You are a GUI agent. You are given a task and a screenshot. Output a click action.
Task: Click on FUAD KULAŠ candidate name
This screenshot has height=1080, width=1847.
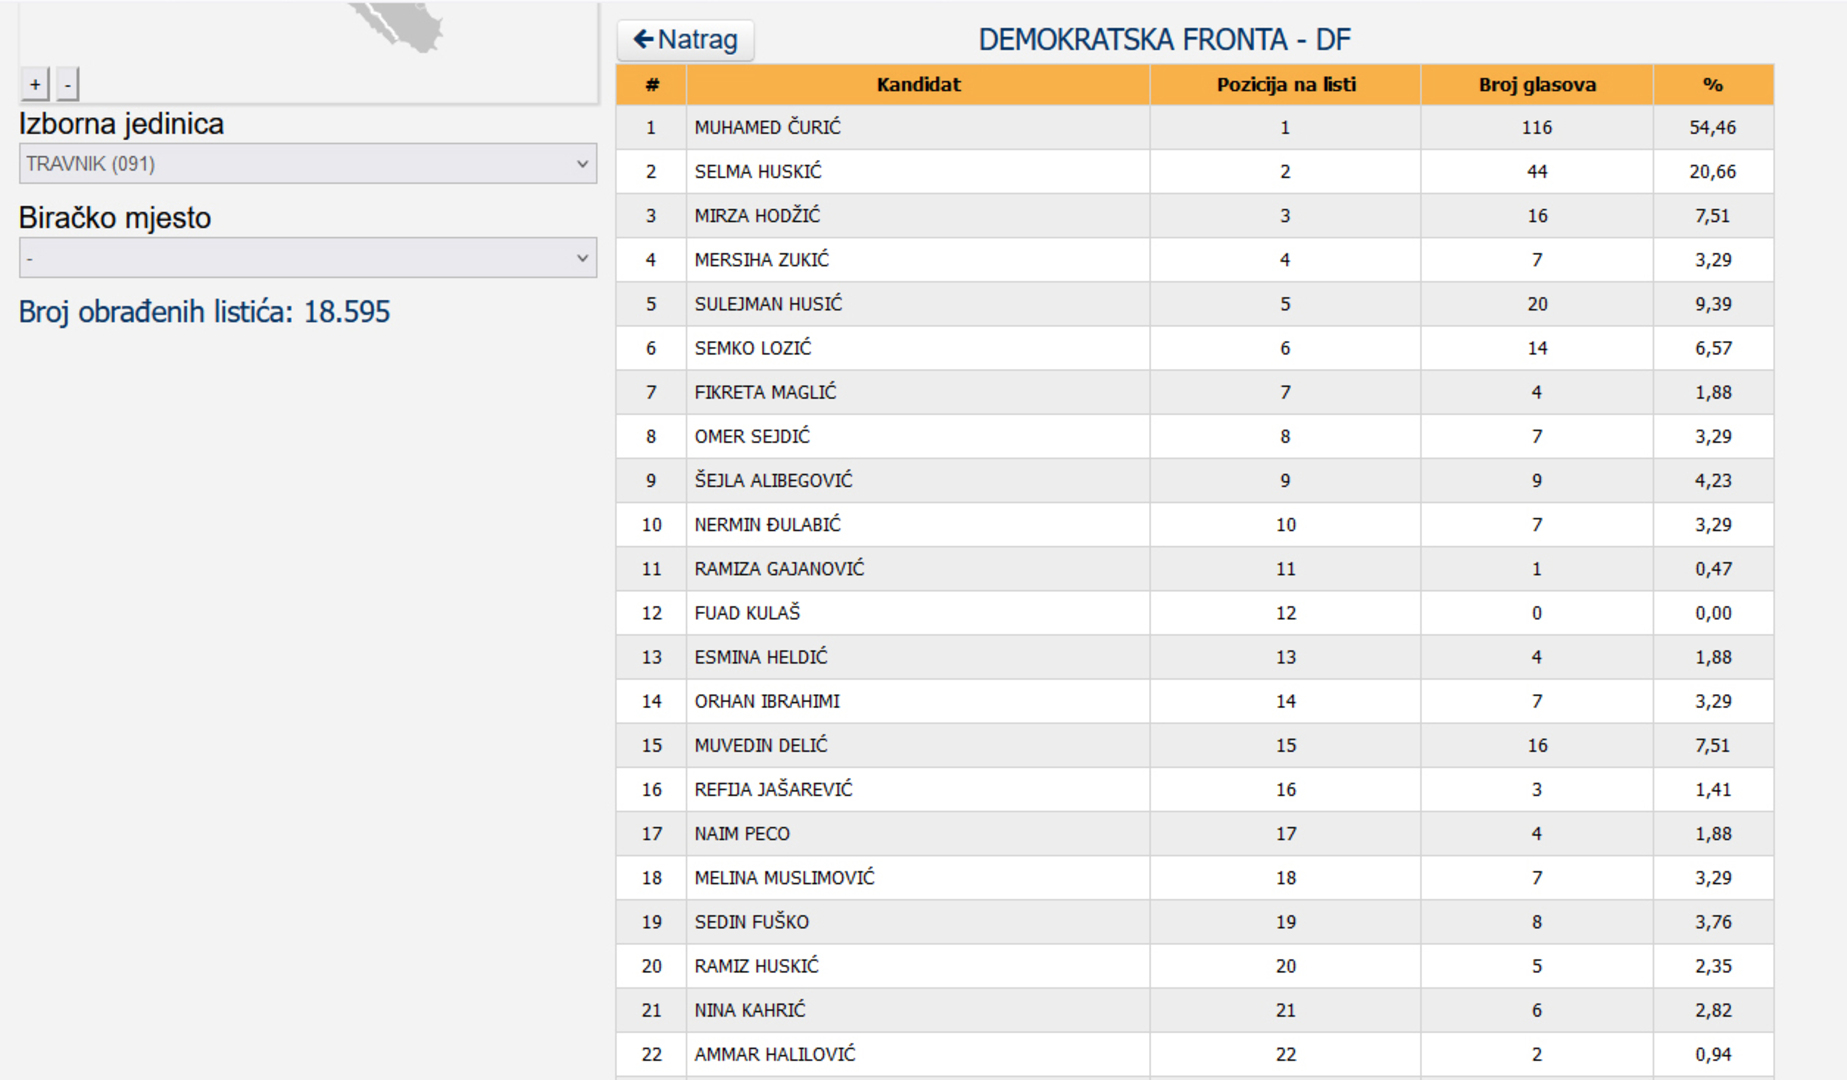(747, 613)
